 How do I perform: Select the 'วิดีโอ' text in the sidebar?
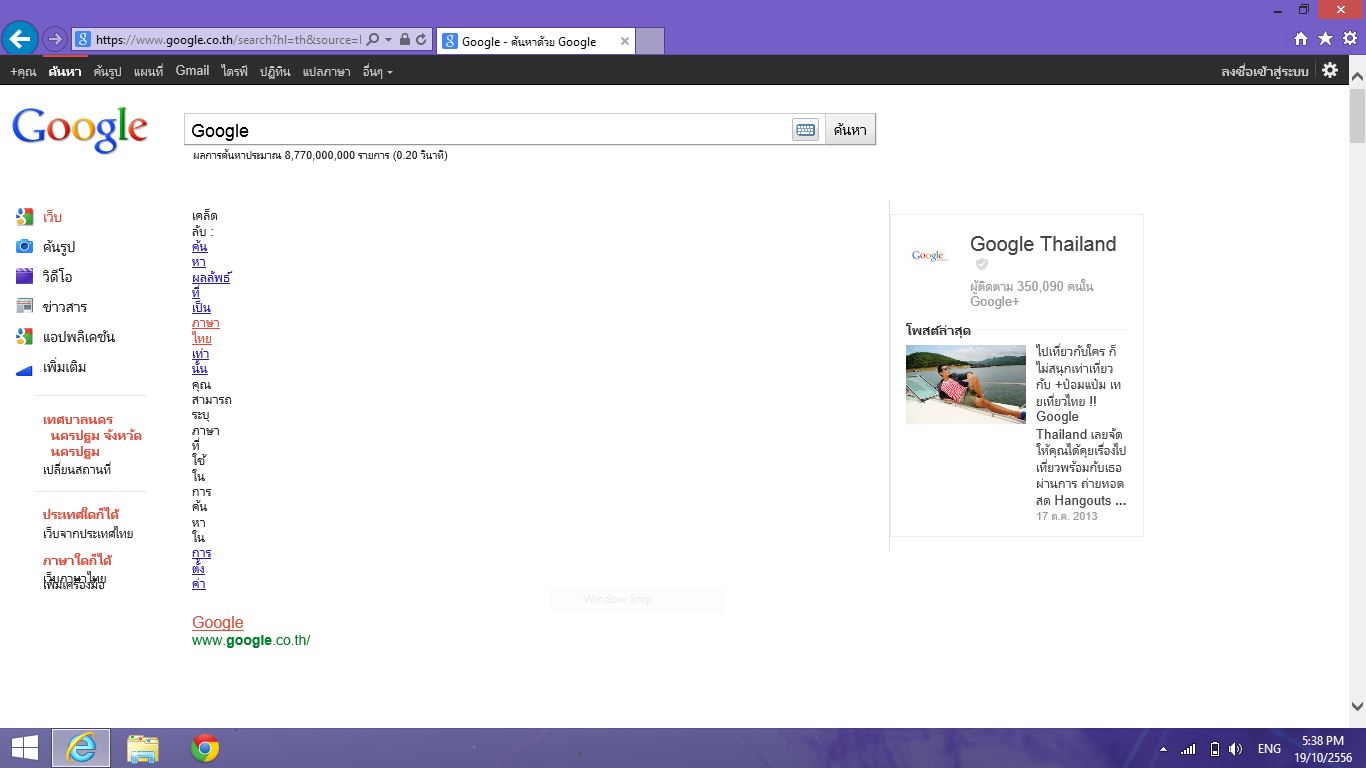57,277
